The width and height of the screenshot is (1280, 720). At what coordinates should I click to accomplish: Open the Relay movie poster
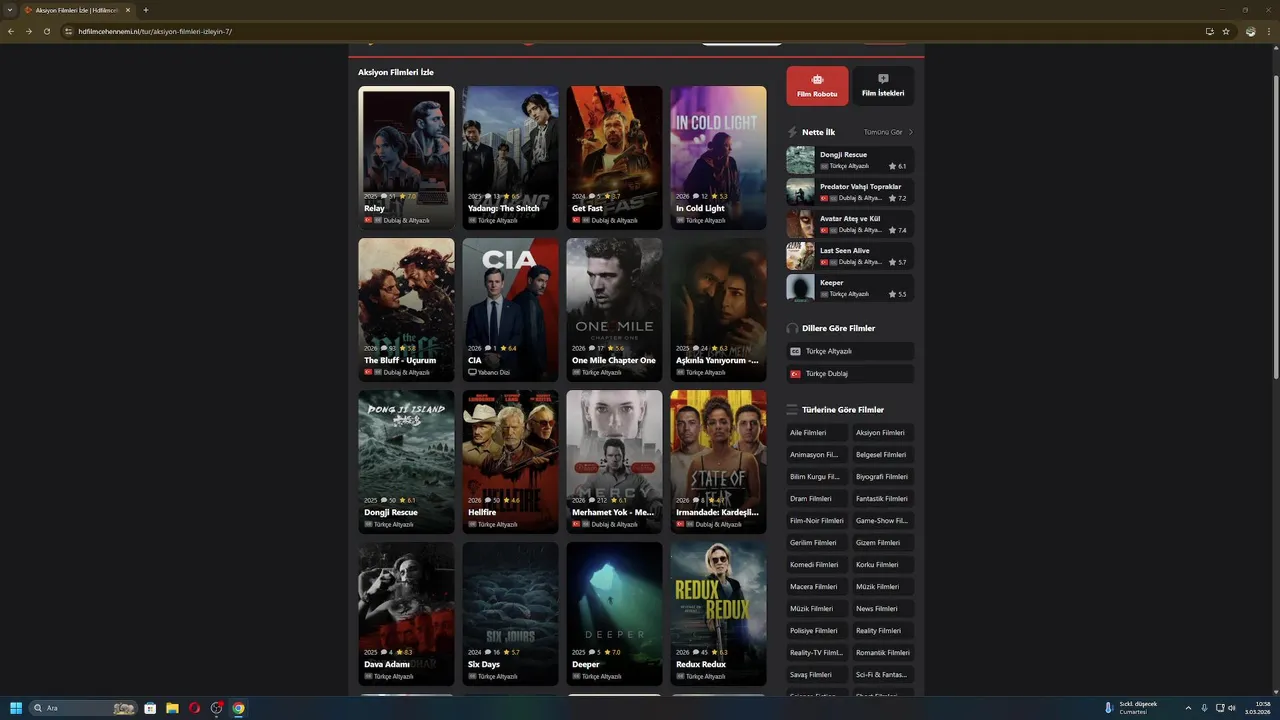406,157
